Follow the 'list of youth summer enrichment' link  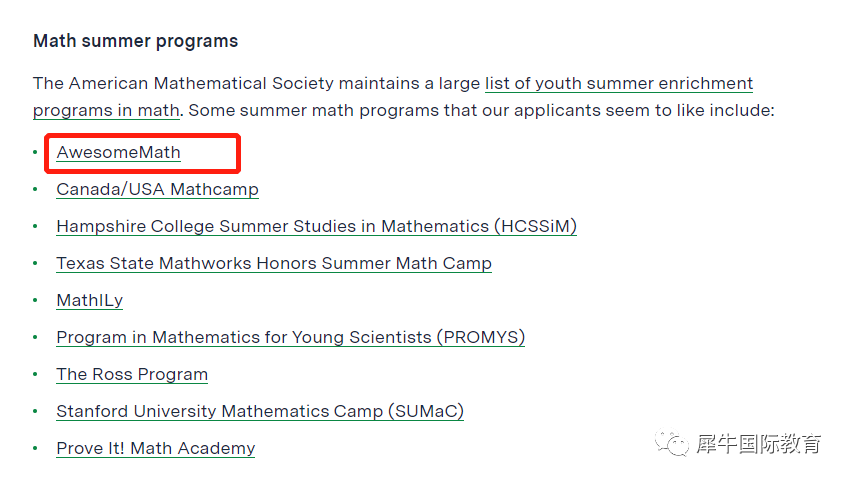tap(619, 83)
